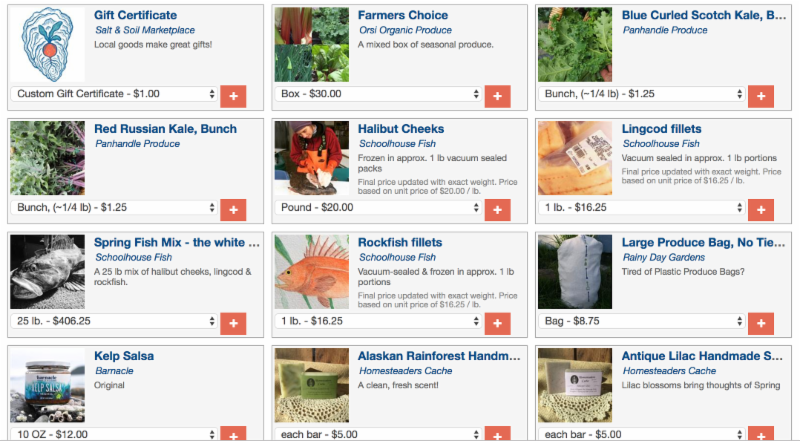Hit plus button for Rockfish fillets
800x441 pixels.
tap(497, 323)
